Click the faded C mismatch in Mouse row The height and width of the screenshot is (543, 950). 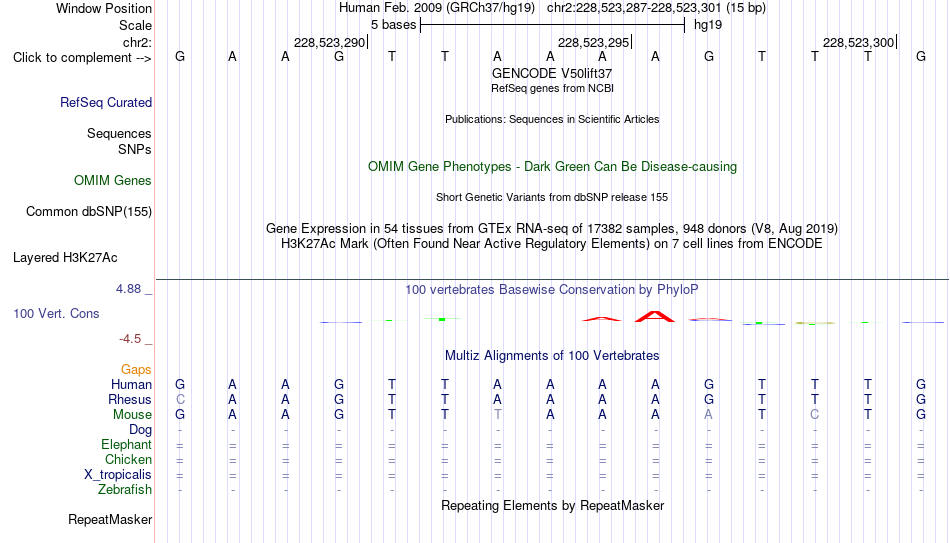(814, 415)
